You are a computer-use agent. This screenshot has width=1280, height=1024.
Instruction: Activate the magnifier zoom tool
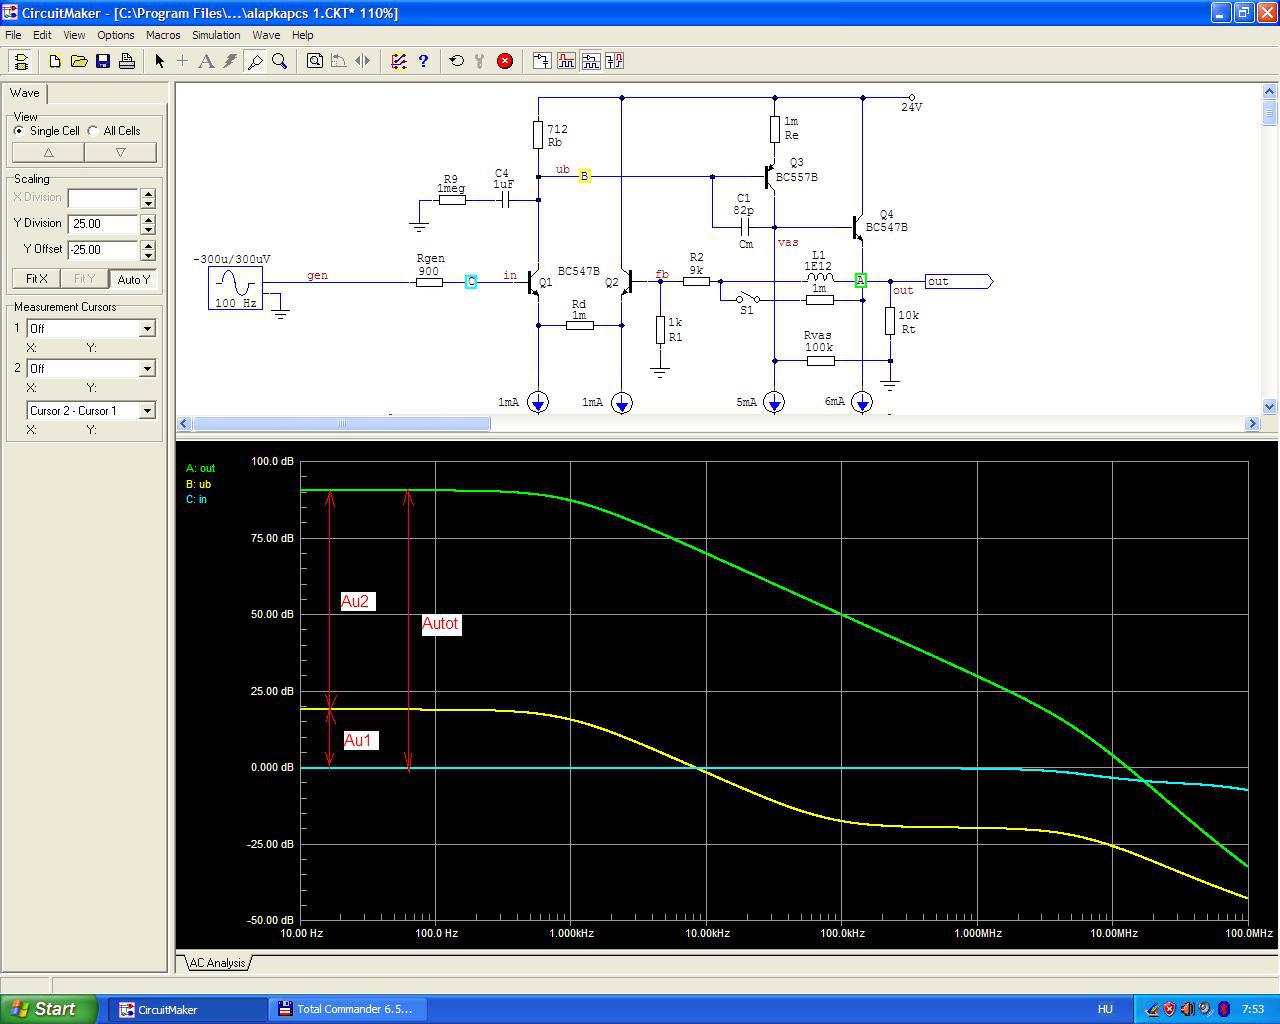coord(280,61)
